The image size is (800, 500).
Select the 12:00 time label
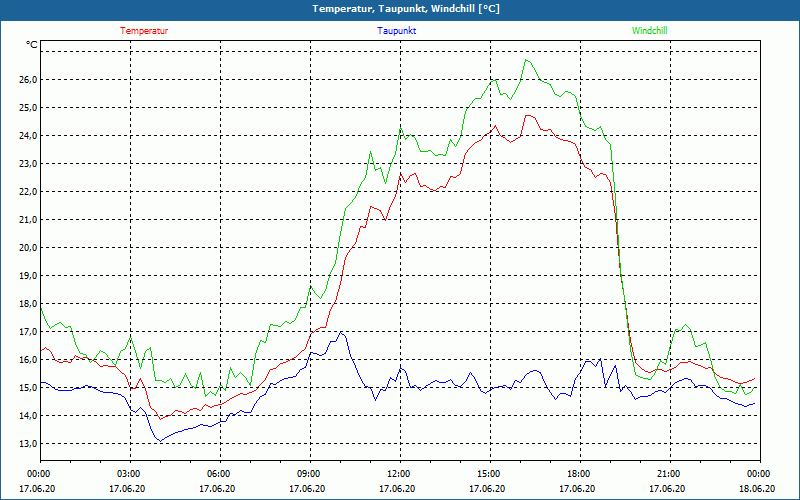(399, 474)
